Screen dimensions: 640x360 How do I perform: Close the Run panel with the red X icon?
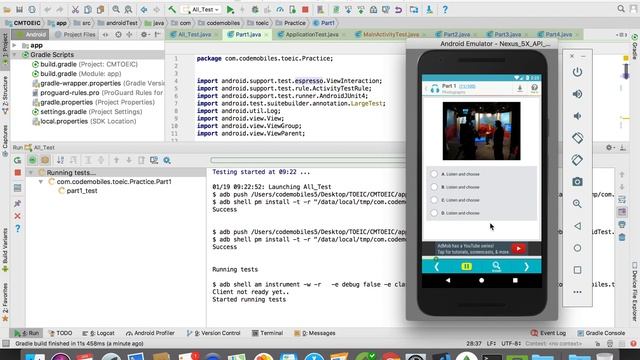(x=18, y=216)
